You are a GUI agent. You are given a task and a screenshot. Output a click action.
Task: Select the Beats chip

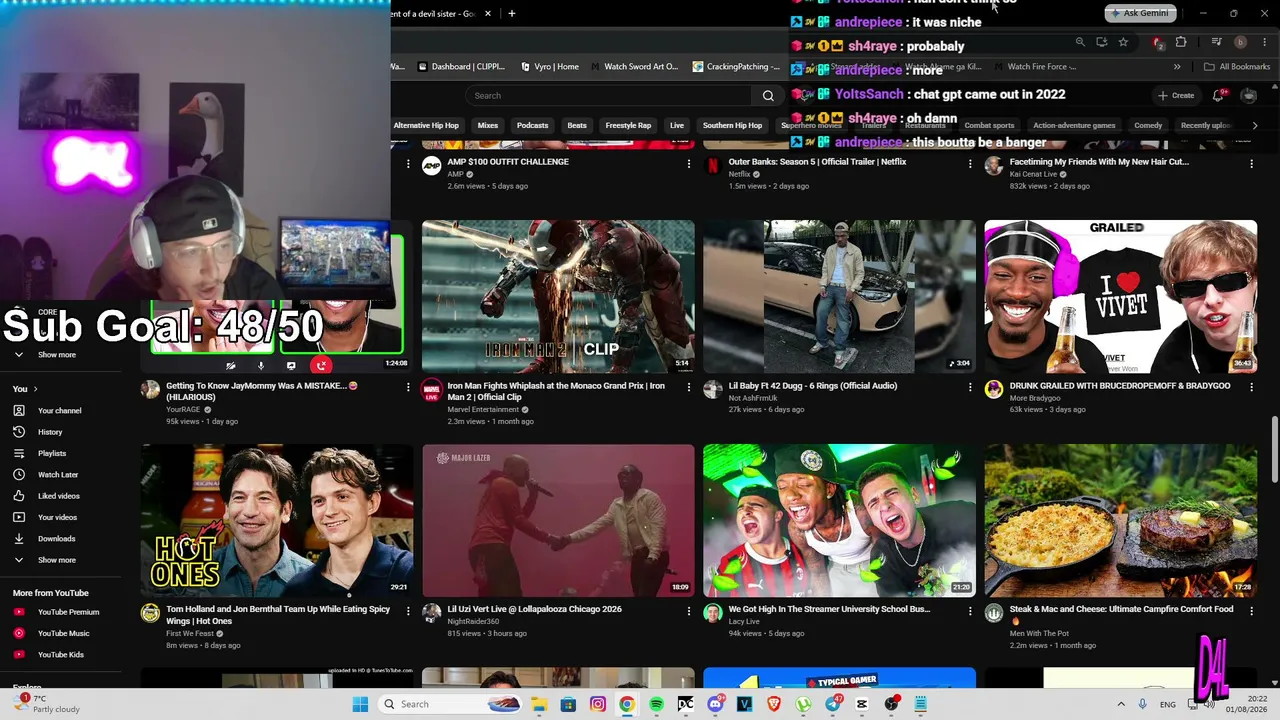click(x=577, y=126)
